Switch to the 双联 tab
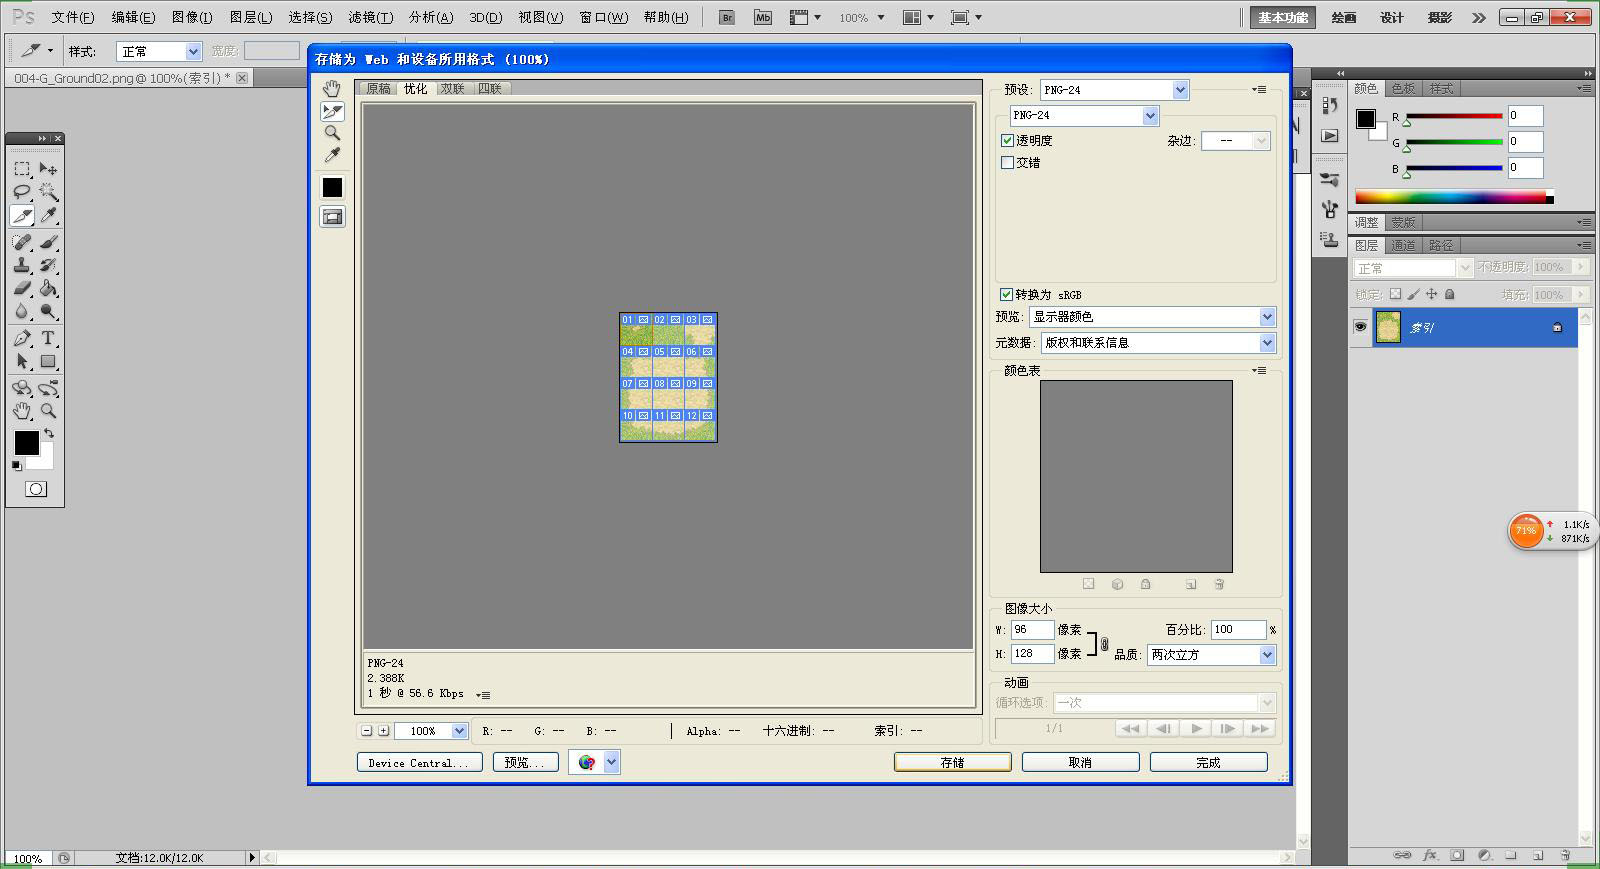The height and width of the screenshot is (869, 1600). tap(453, 89)
